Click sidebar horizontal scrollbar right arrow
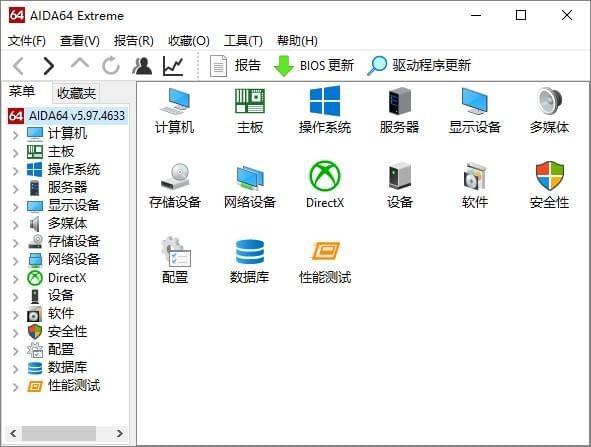The width and height of the screenshot is (591, 447). coord(119,433)
